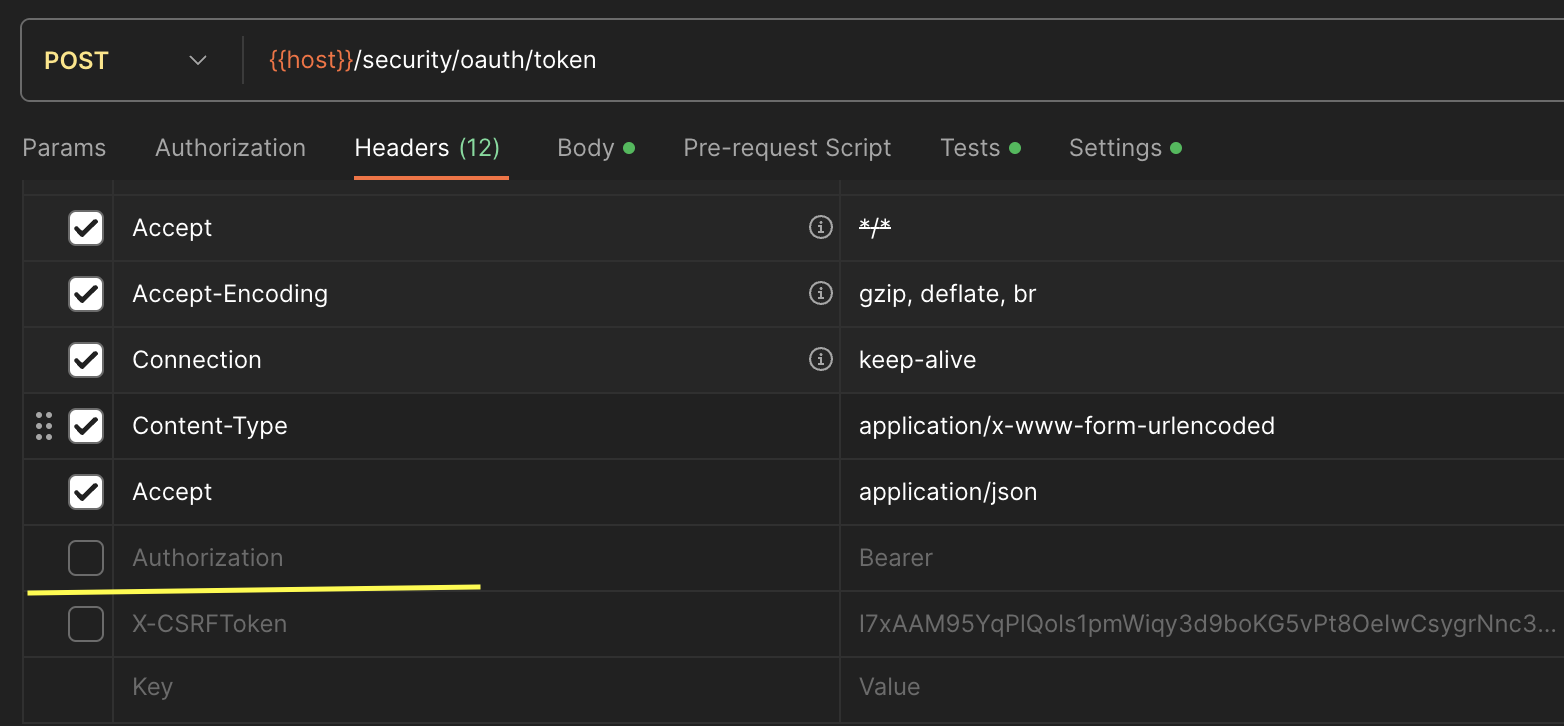Open the Pre-request Script tab

(787, 148)
